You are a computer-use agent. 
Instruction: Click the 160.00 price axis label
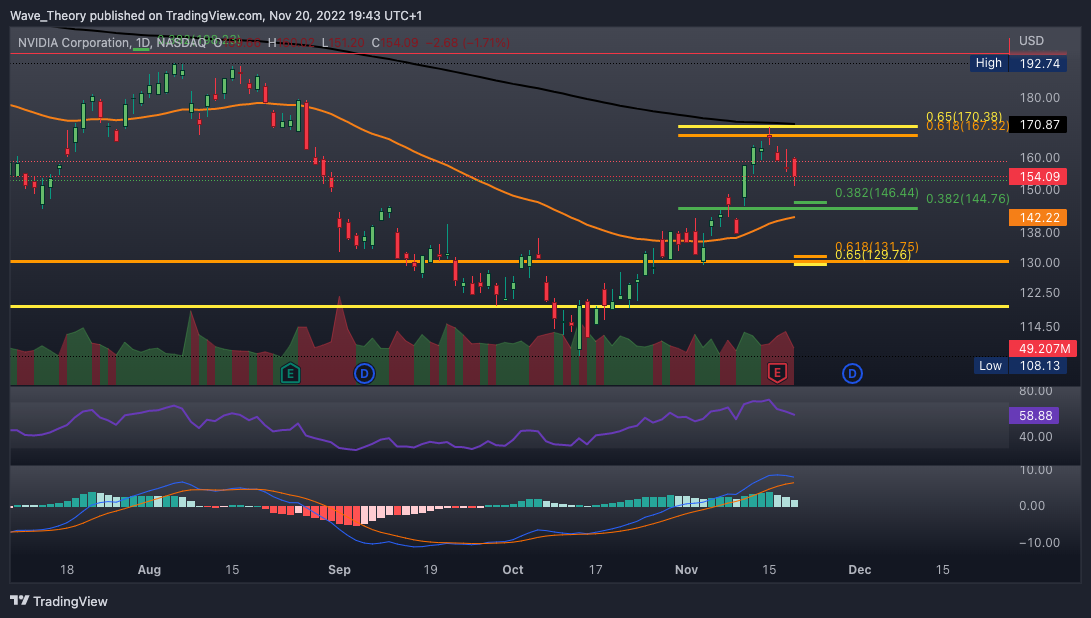[x=1040, y=157]
